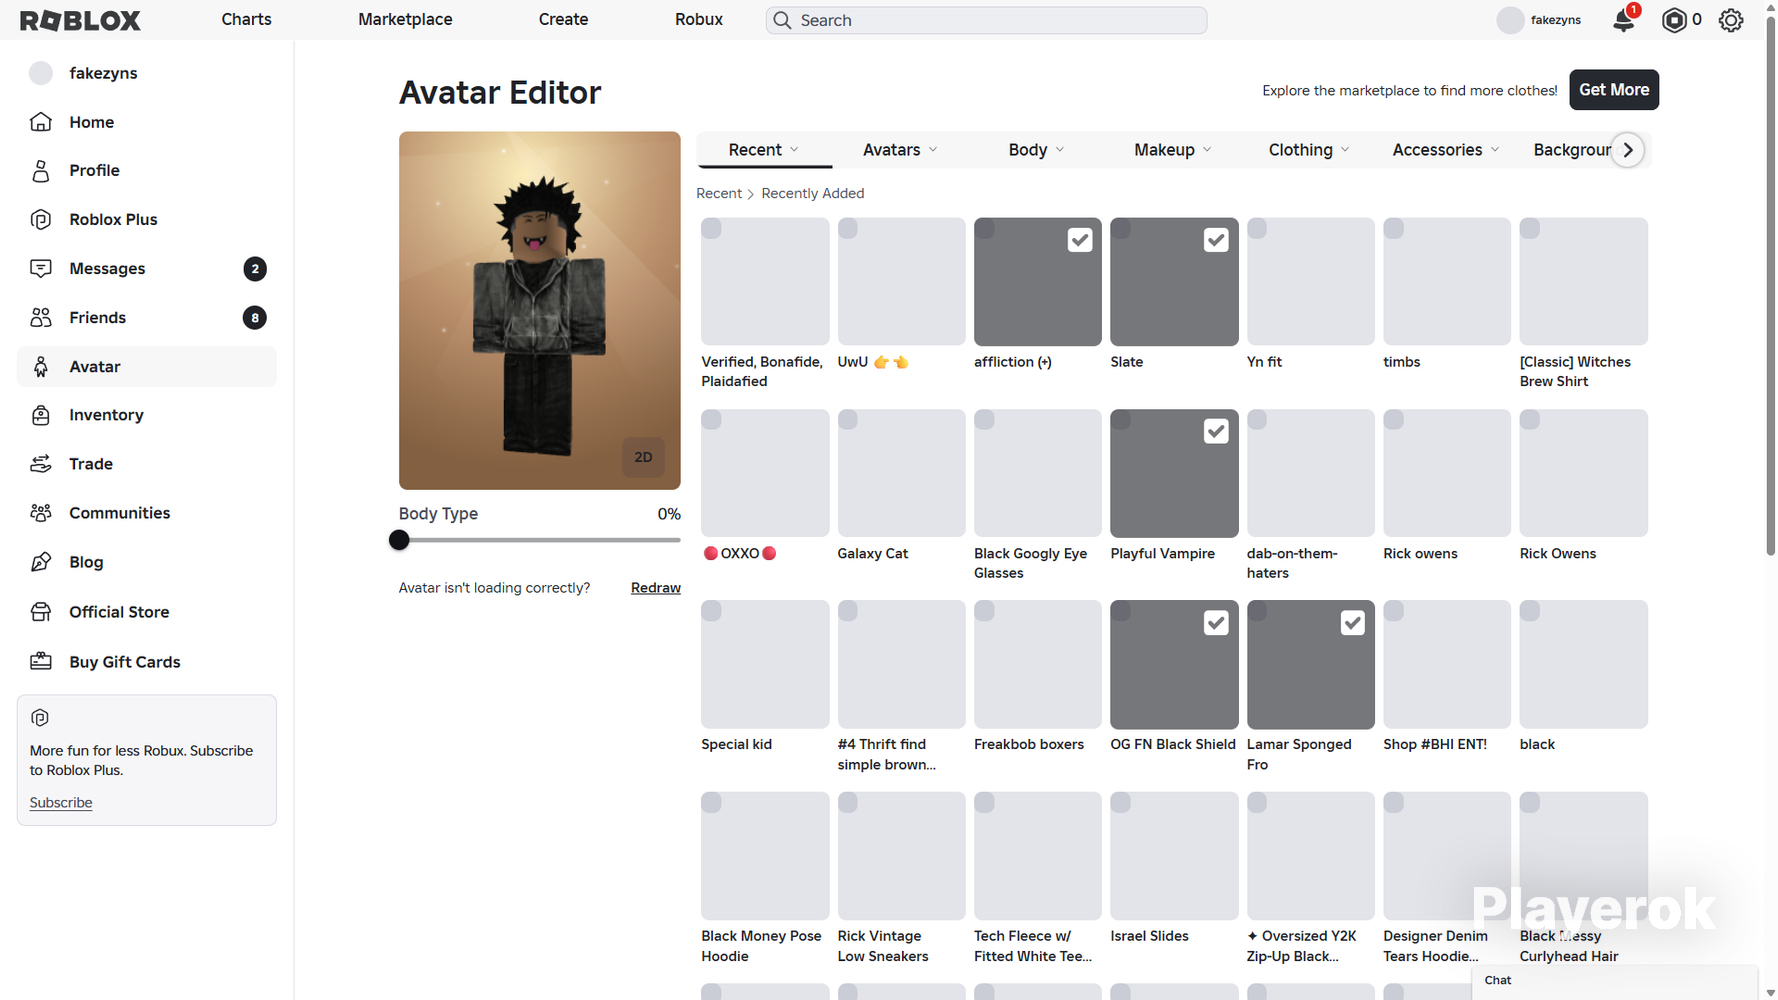The width and height of the screenshot is (1778, 1000).
Task: Click the Roblox logo
Action: (x=80, y=20)
